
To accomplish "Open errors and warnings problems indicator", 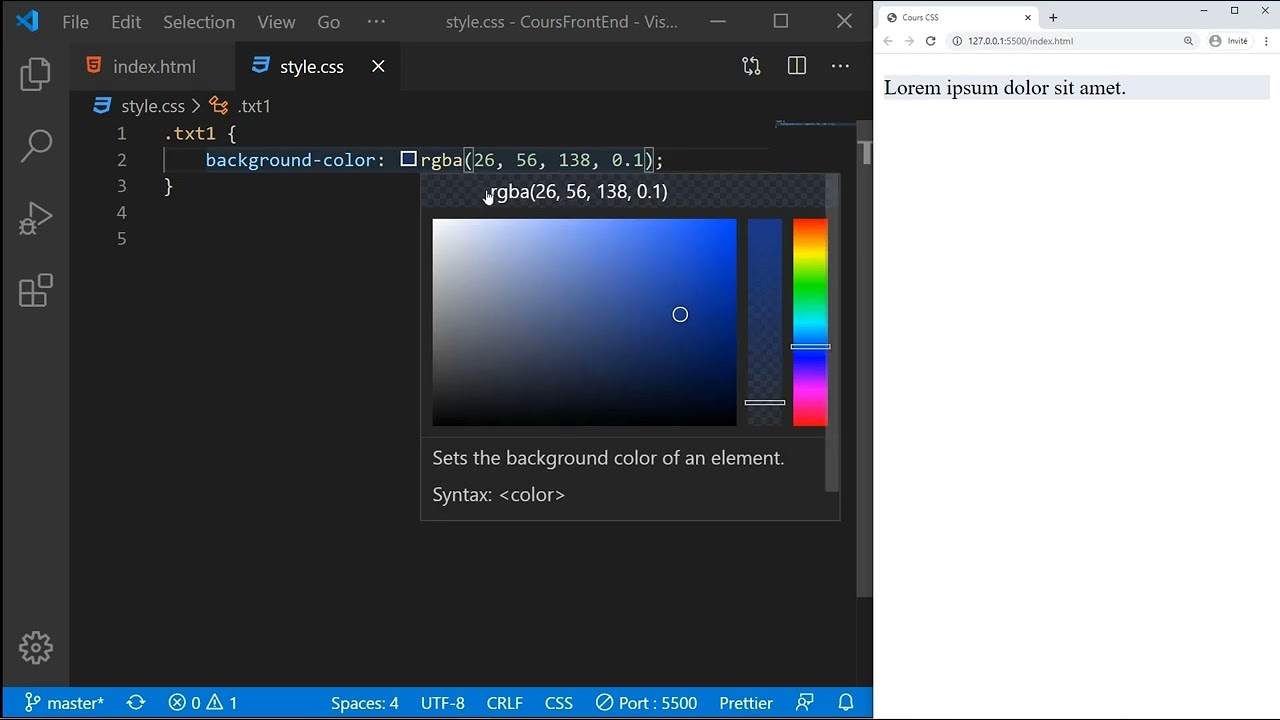I will 203,703.
